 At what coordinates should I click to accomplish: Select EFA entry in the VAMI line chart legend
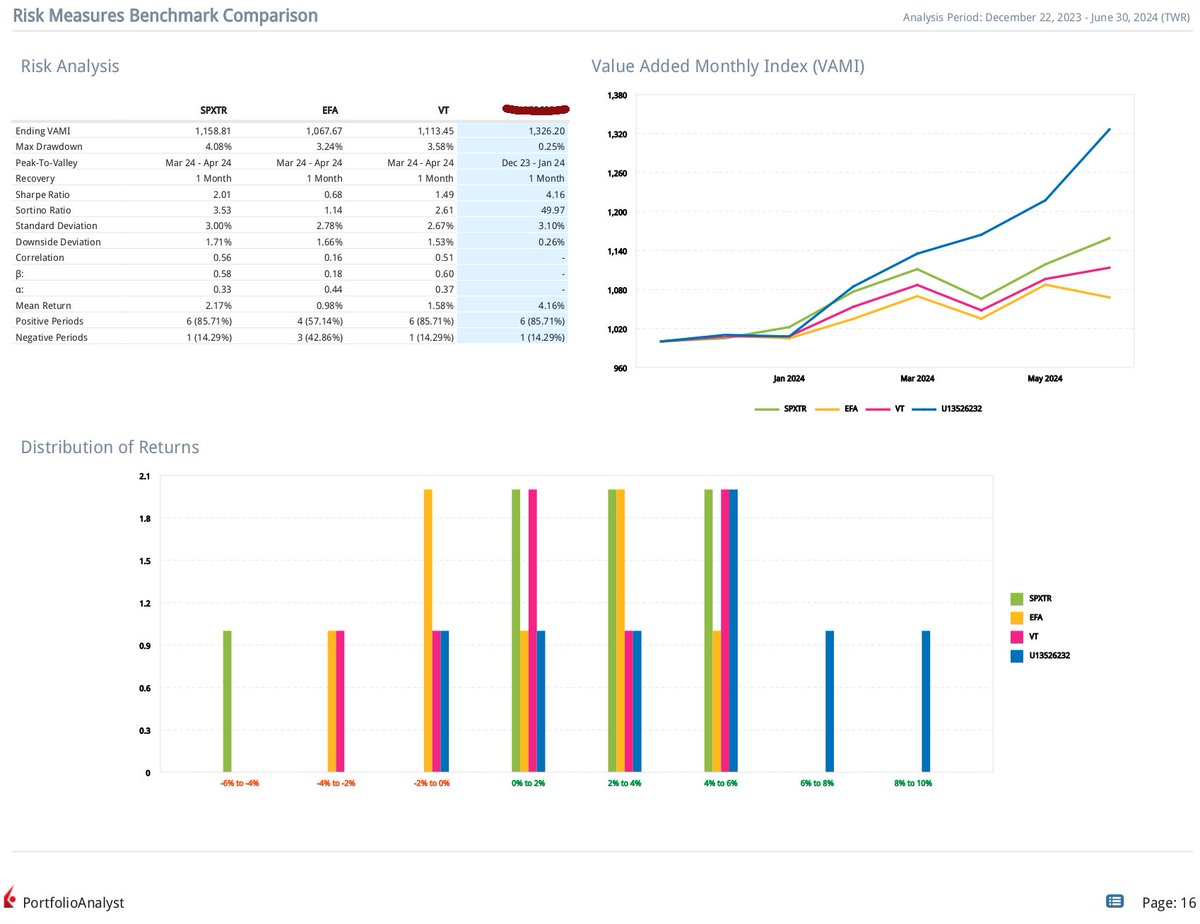(x=837, y=409)
